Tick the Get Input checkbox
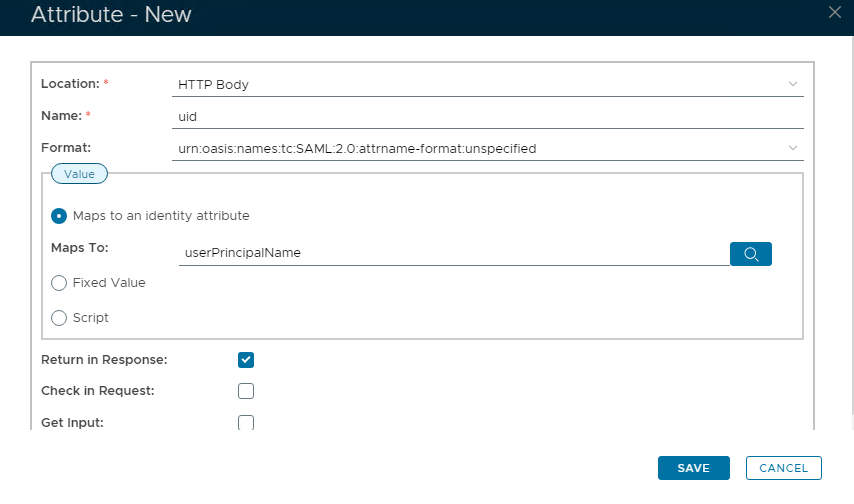 [246, 423]
